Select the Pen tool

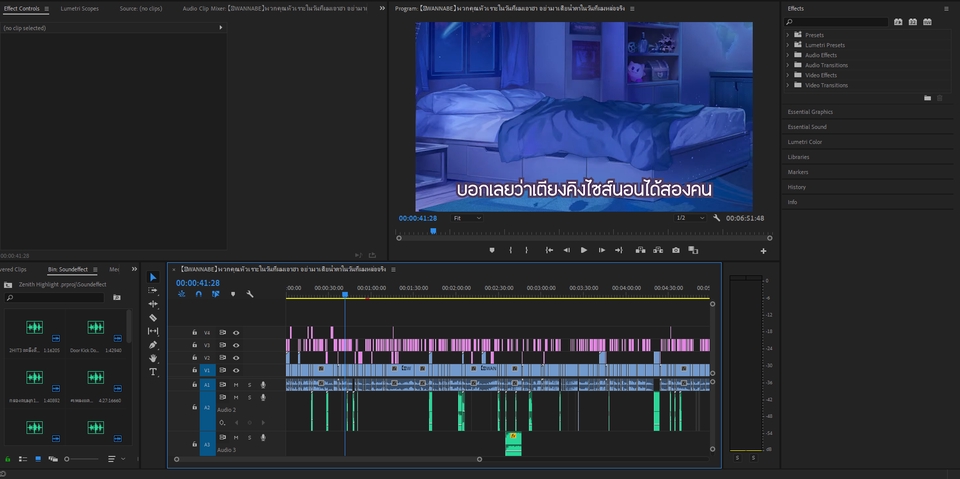153,345
